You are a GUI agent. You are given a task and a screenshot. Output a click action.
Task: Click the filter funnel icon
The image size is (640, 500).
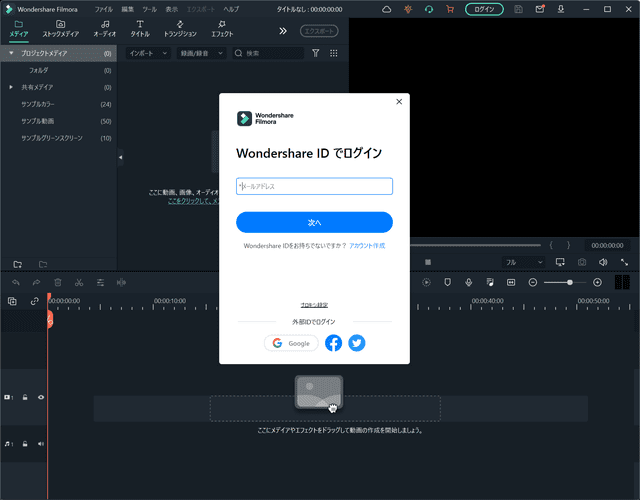(x=316, y=53)
